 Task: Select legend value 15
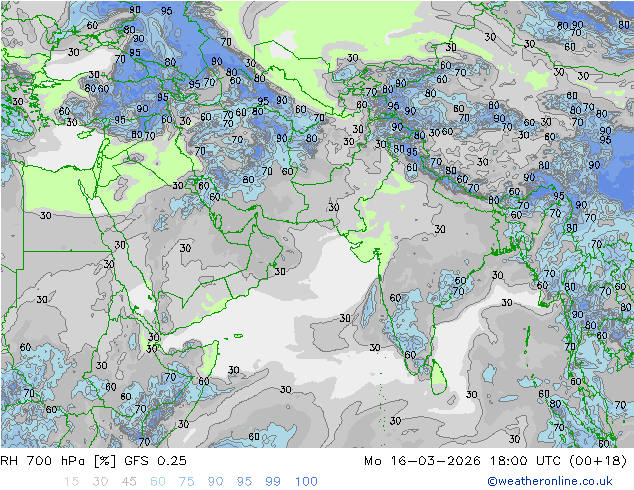click(71, 481)
